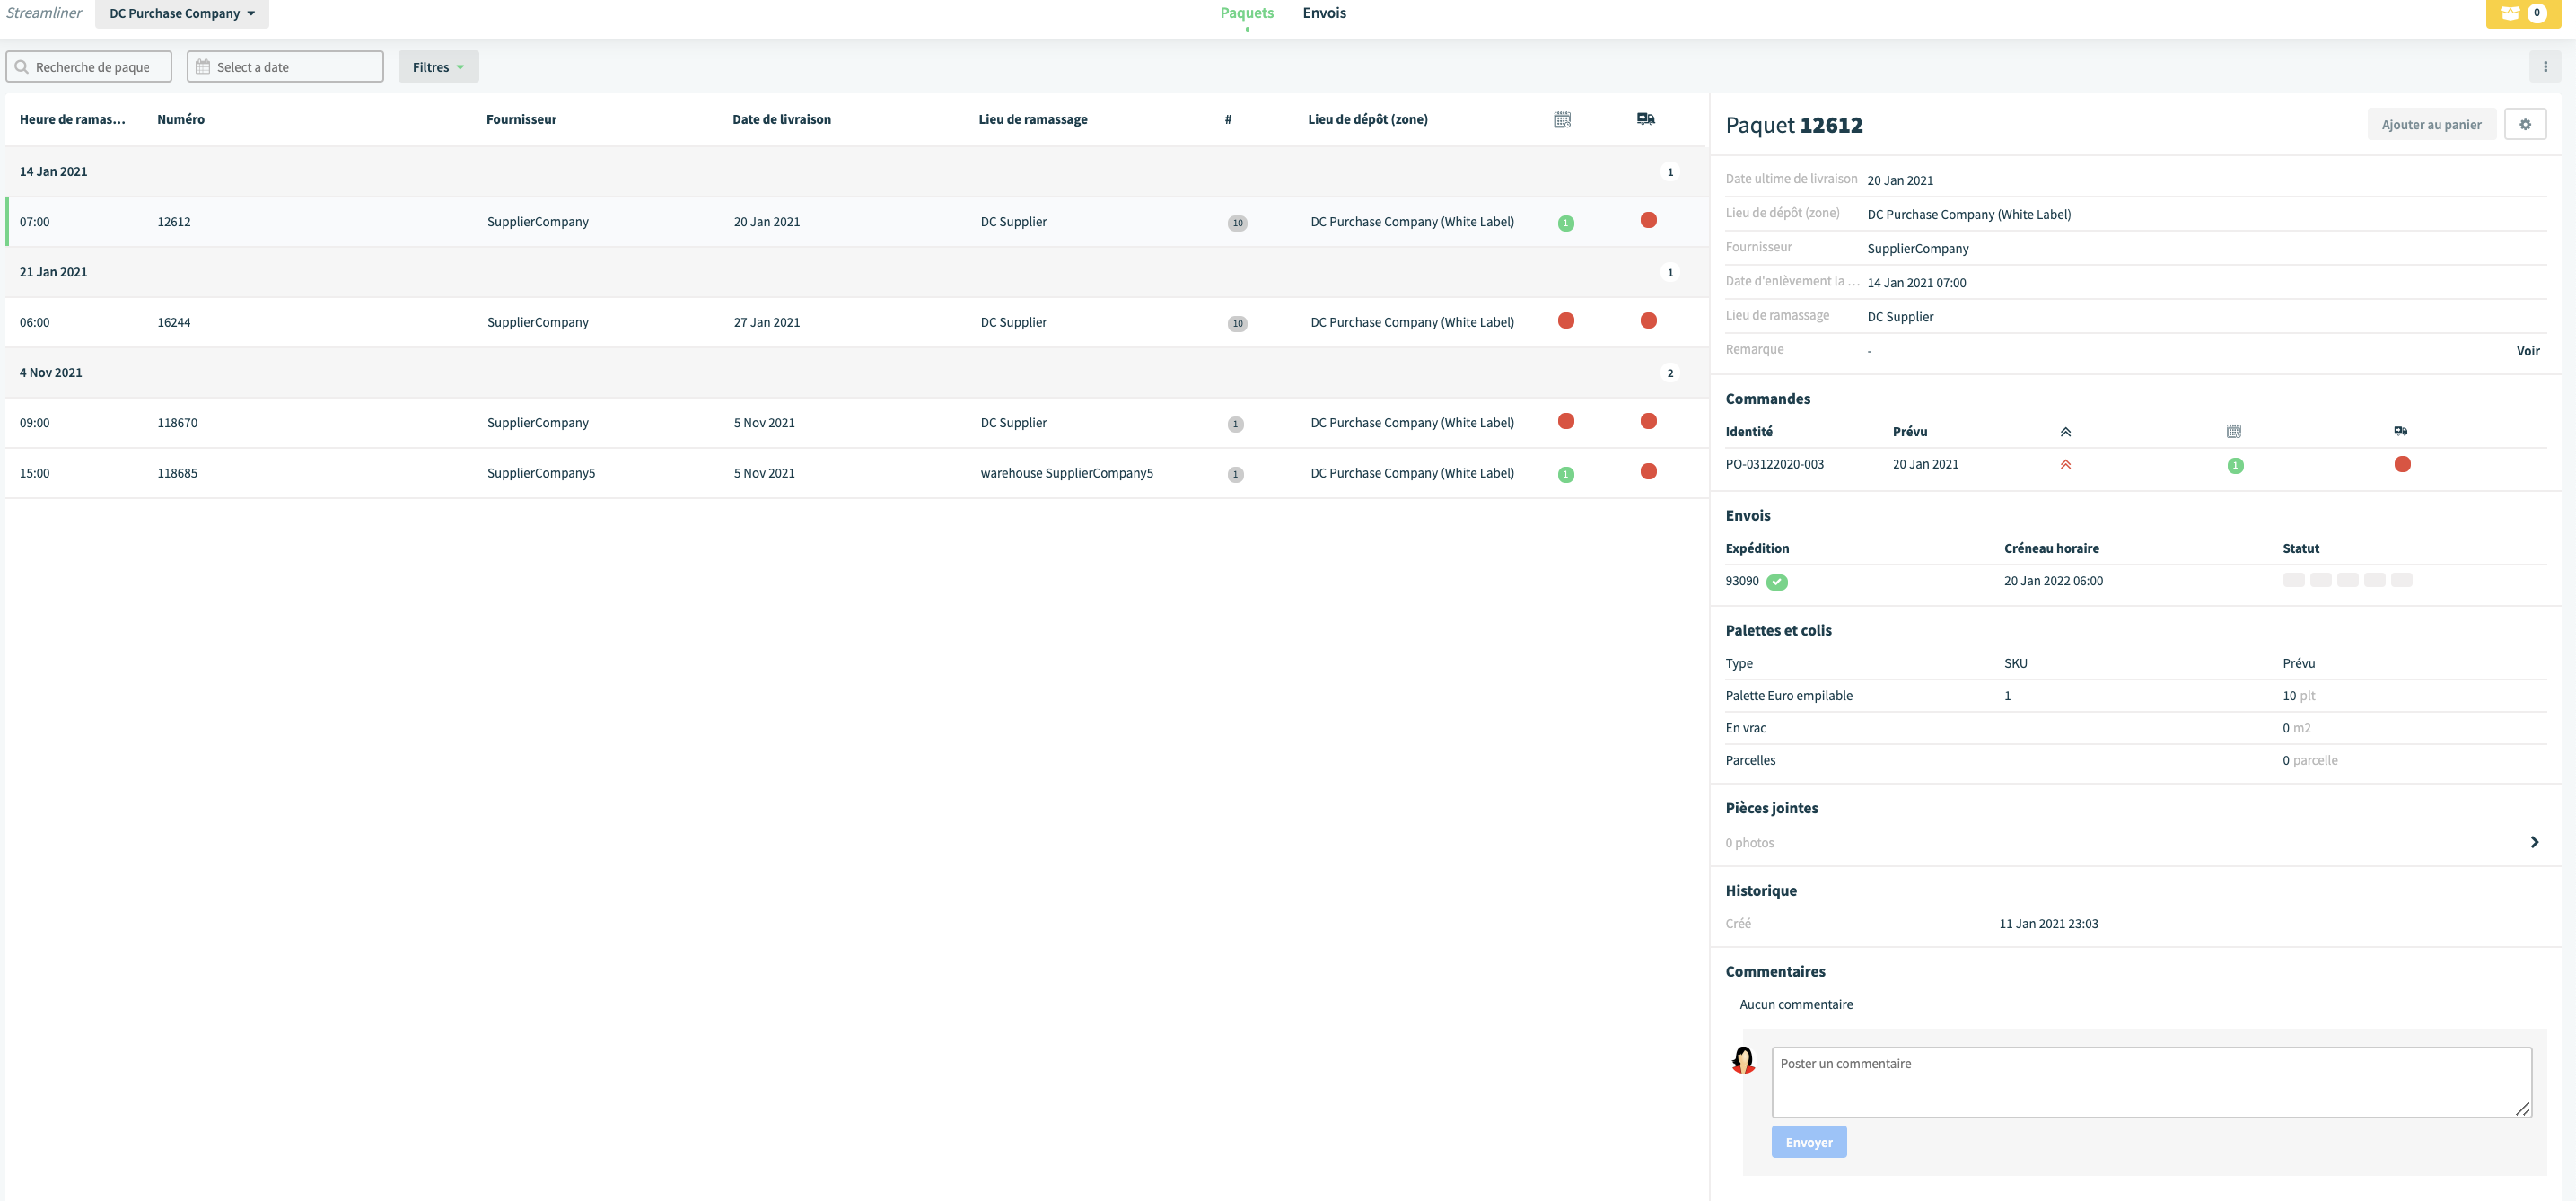Click SupplierCompany5 supplier cell

[541, 473]
